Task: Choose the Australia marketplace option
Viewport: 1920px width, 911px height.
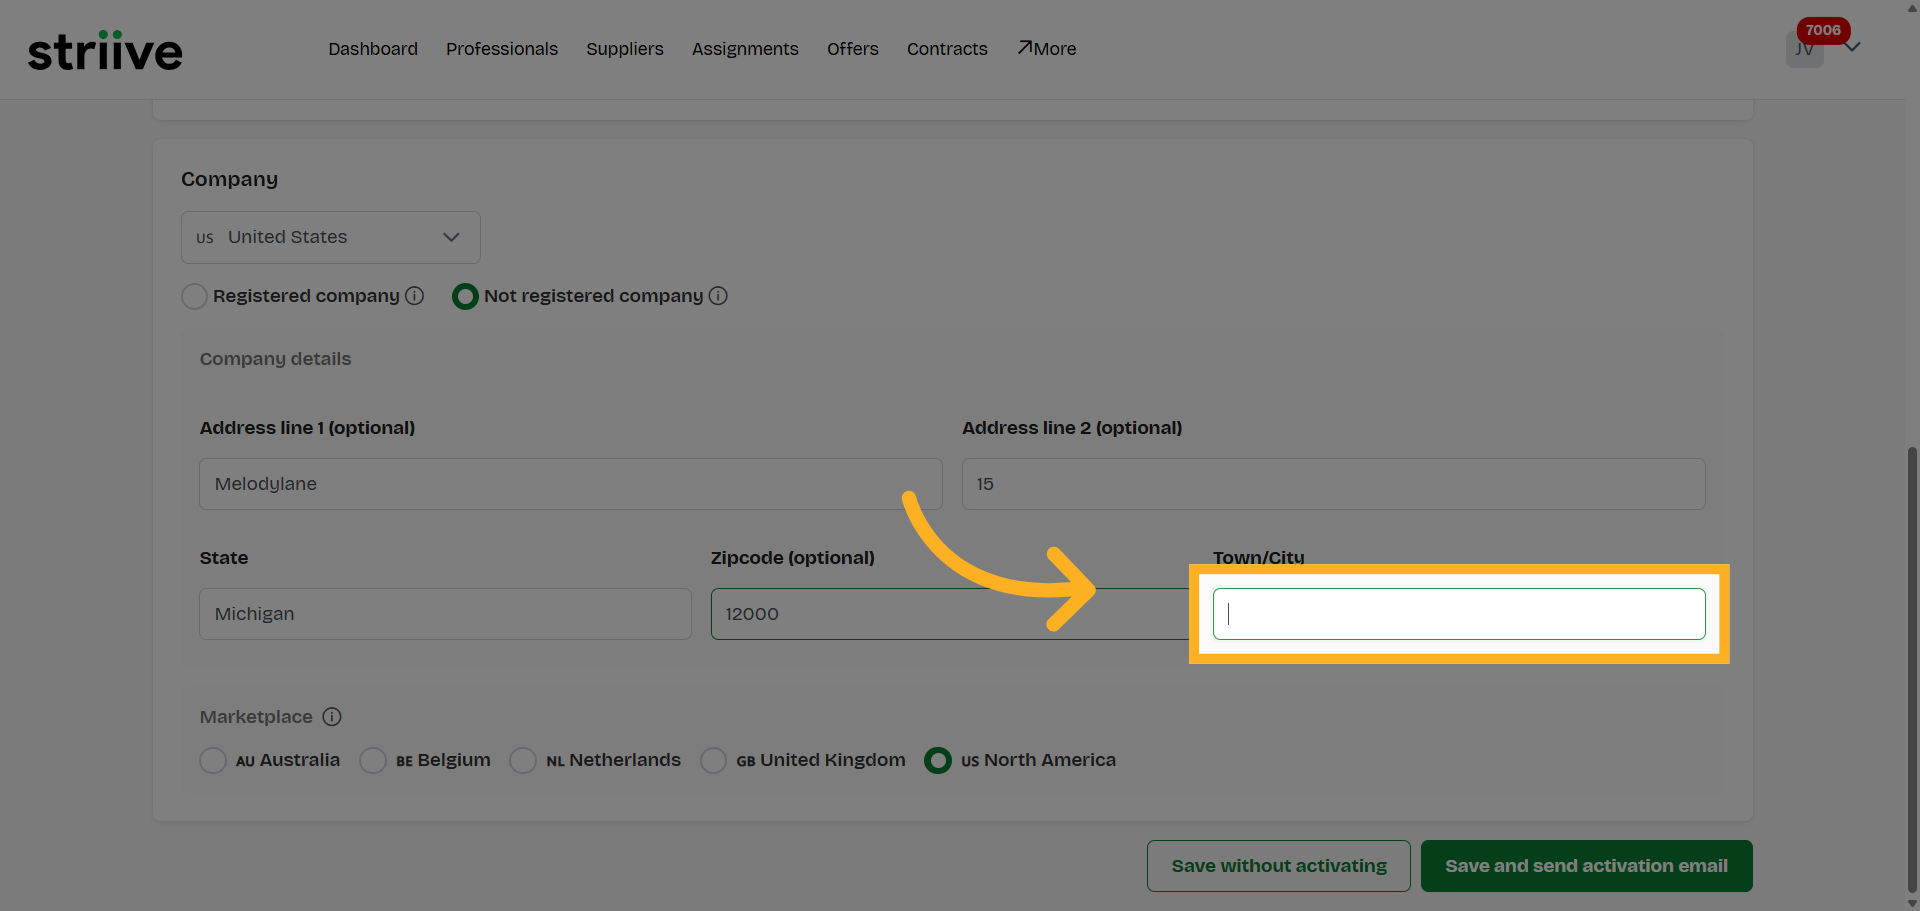Action: pos(213,761)
